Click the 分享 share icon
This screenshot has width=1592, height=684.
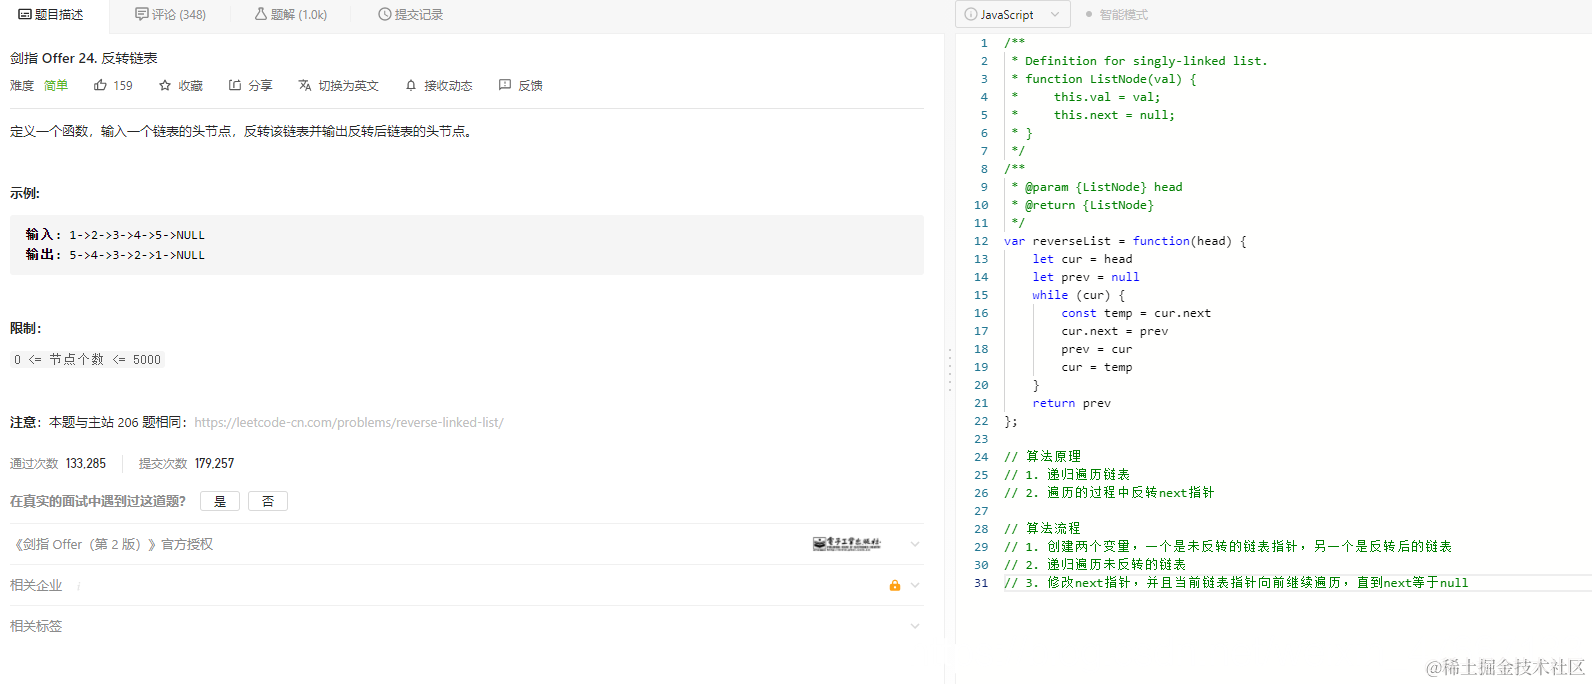coord(235,86)
